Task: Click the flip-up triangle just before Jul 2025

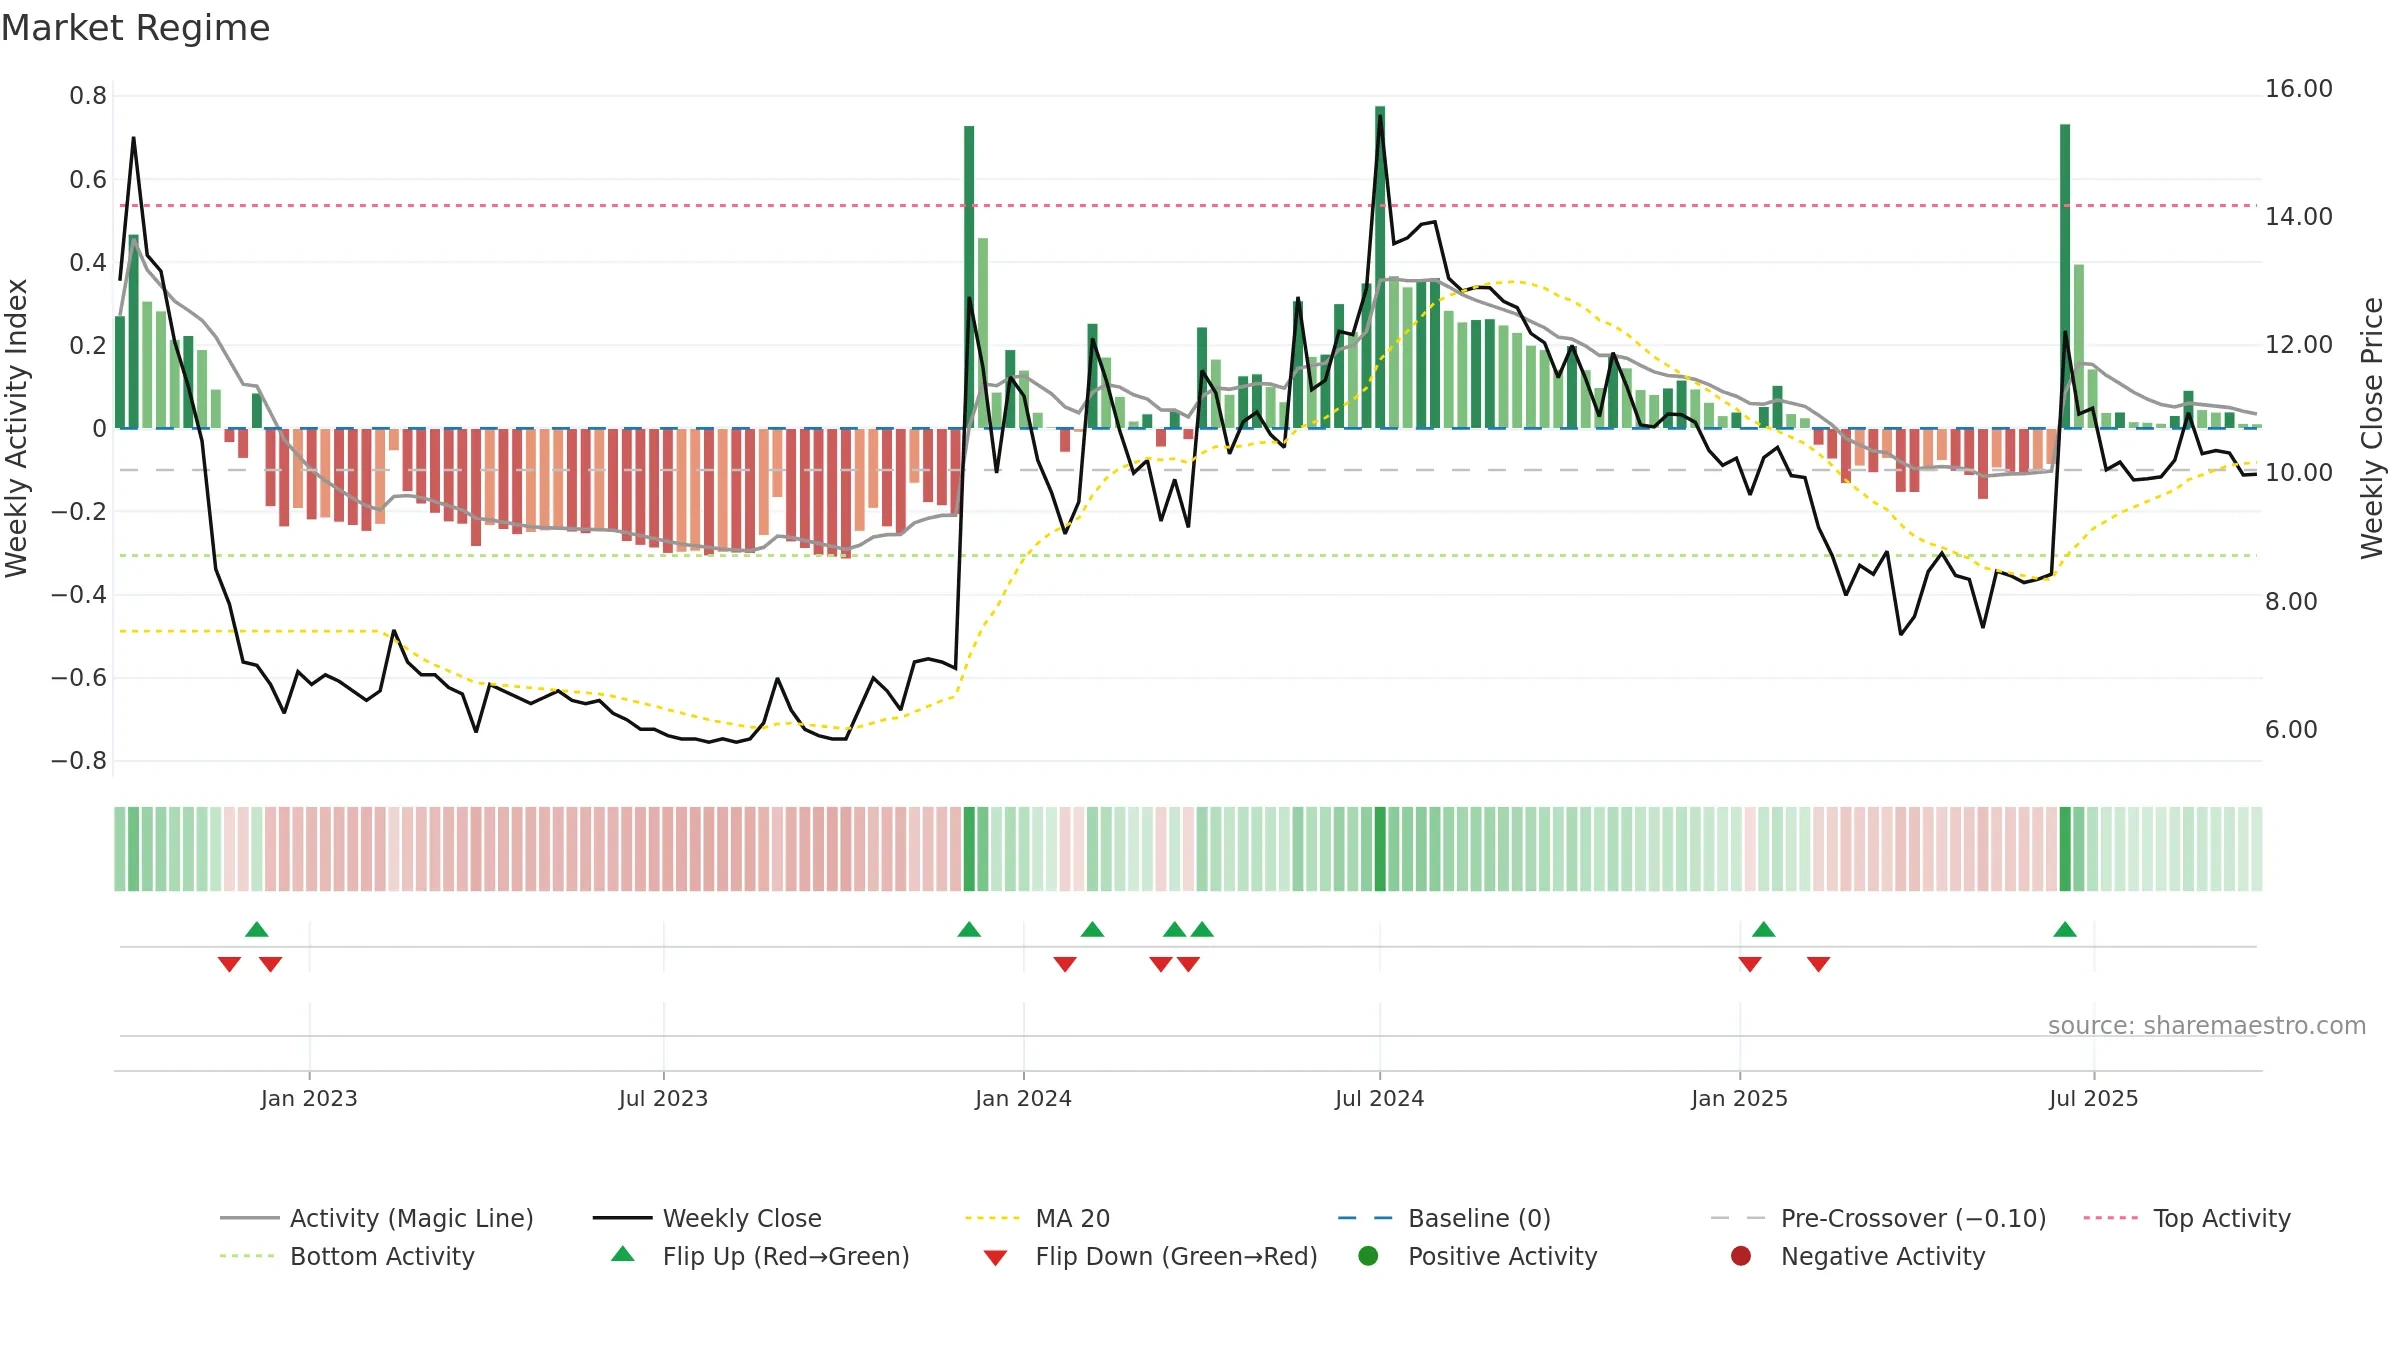Action: [2065, 929]
